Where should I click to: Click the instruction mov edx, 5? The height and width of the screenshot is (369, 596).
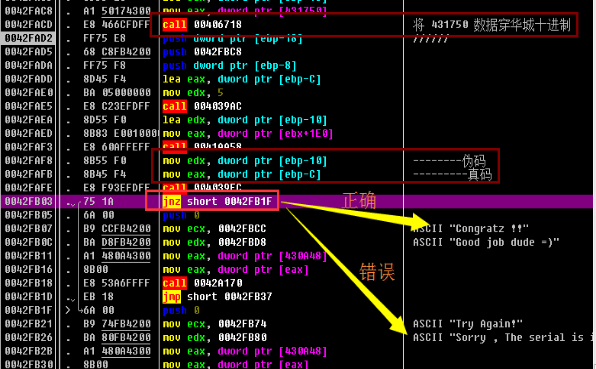click(193, 93)
